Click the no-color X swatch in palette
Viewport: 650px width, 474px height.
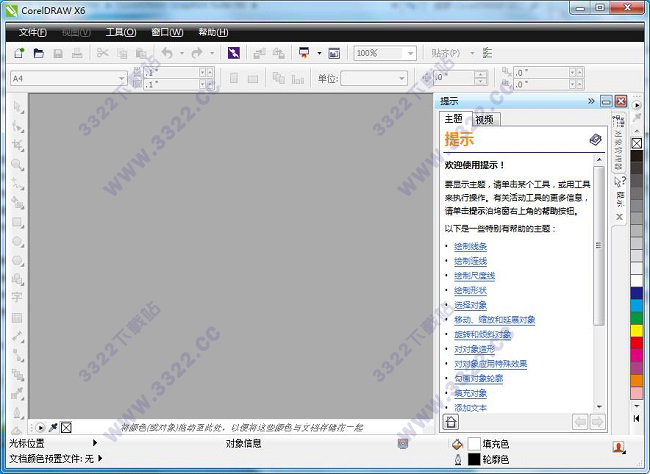point(636,143)
